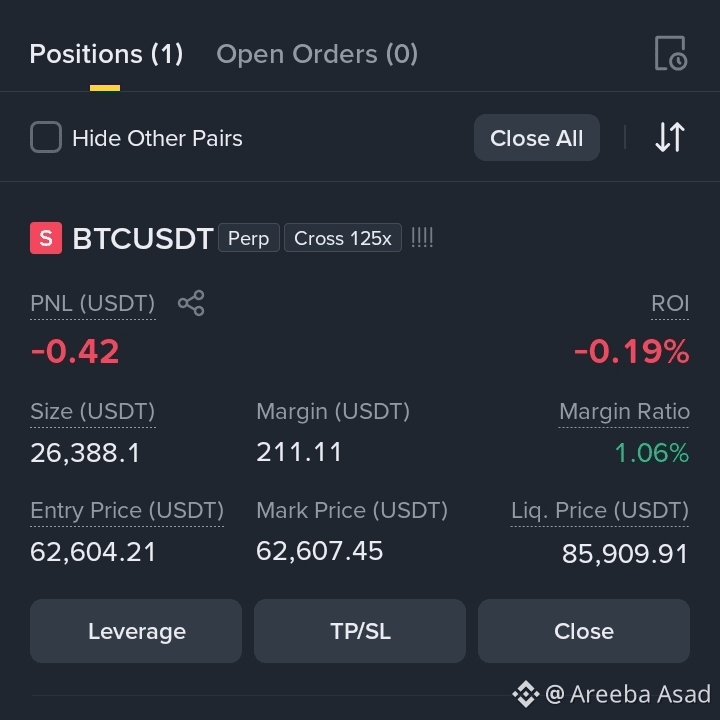Click the ROI label
Screen dimensions: 720x720
tap(670, 304)
